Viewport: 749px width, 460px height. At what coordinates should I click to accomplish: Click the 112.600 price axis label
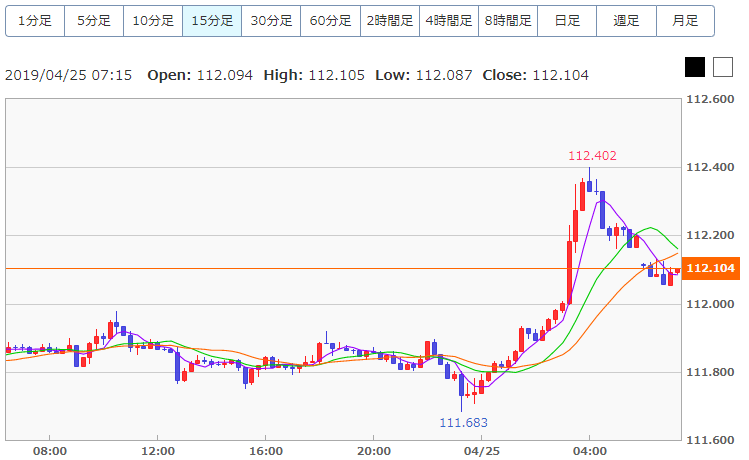tap(711, 99)
